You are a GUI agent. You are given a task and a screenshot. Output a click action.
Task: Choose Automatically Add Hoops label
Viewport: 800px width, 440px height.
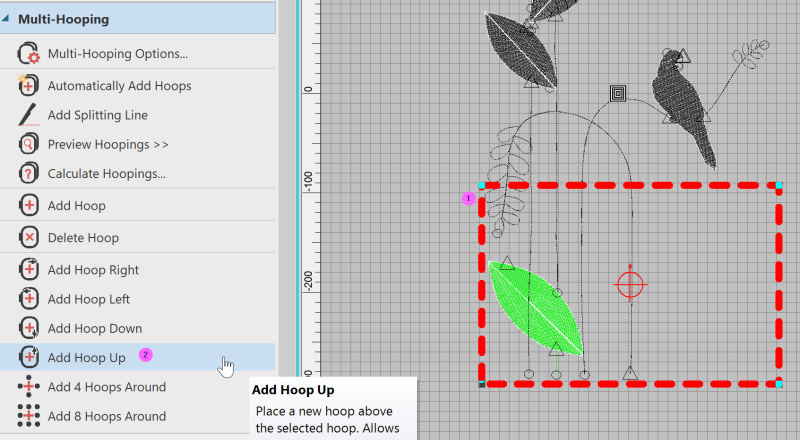pos(119,86)
